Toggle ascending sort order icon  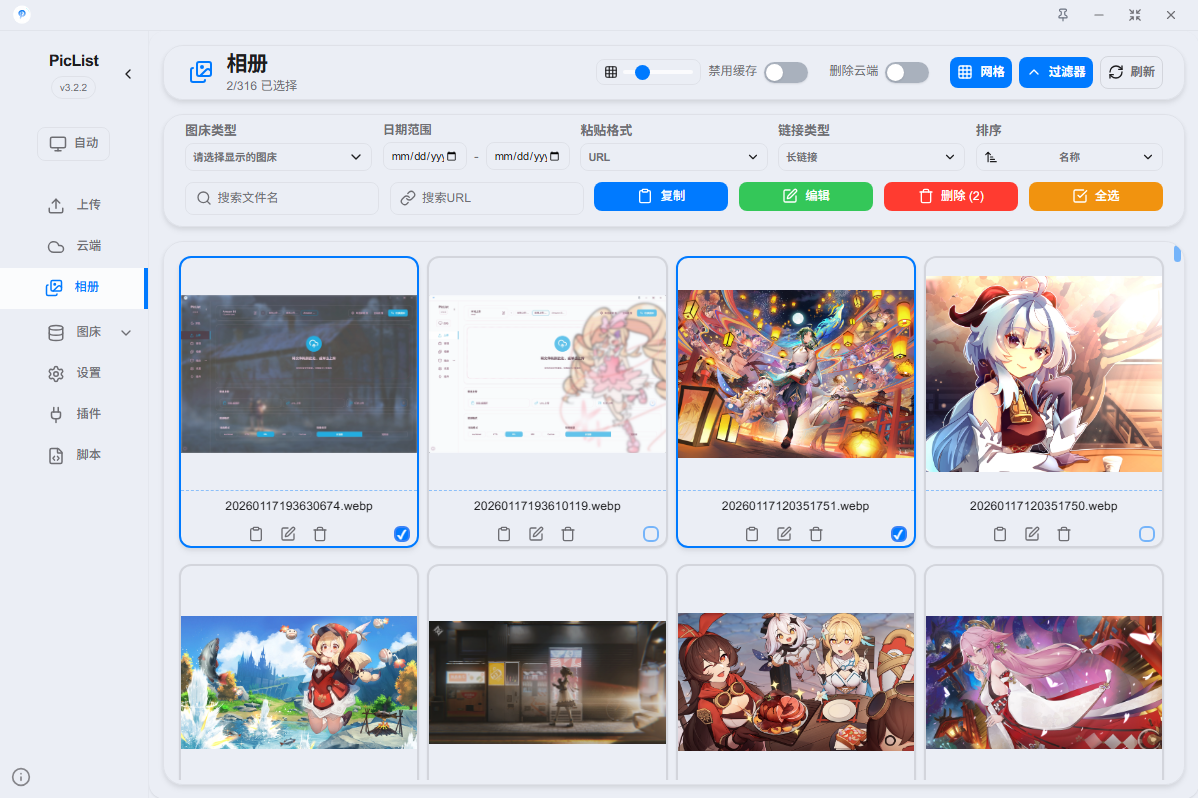coord(991,157)
